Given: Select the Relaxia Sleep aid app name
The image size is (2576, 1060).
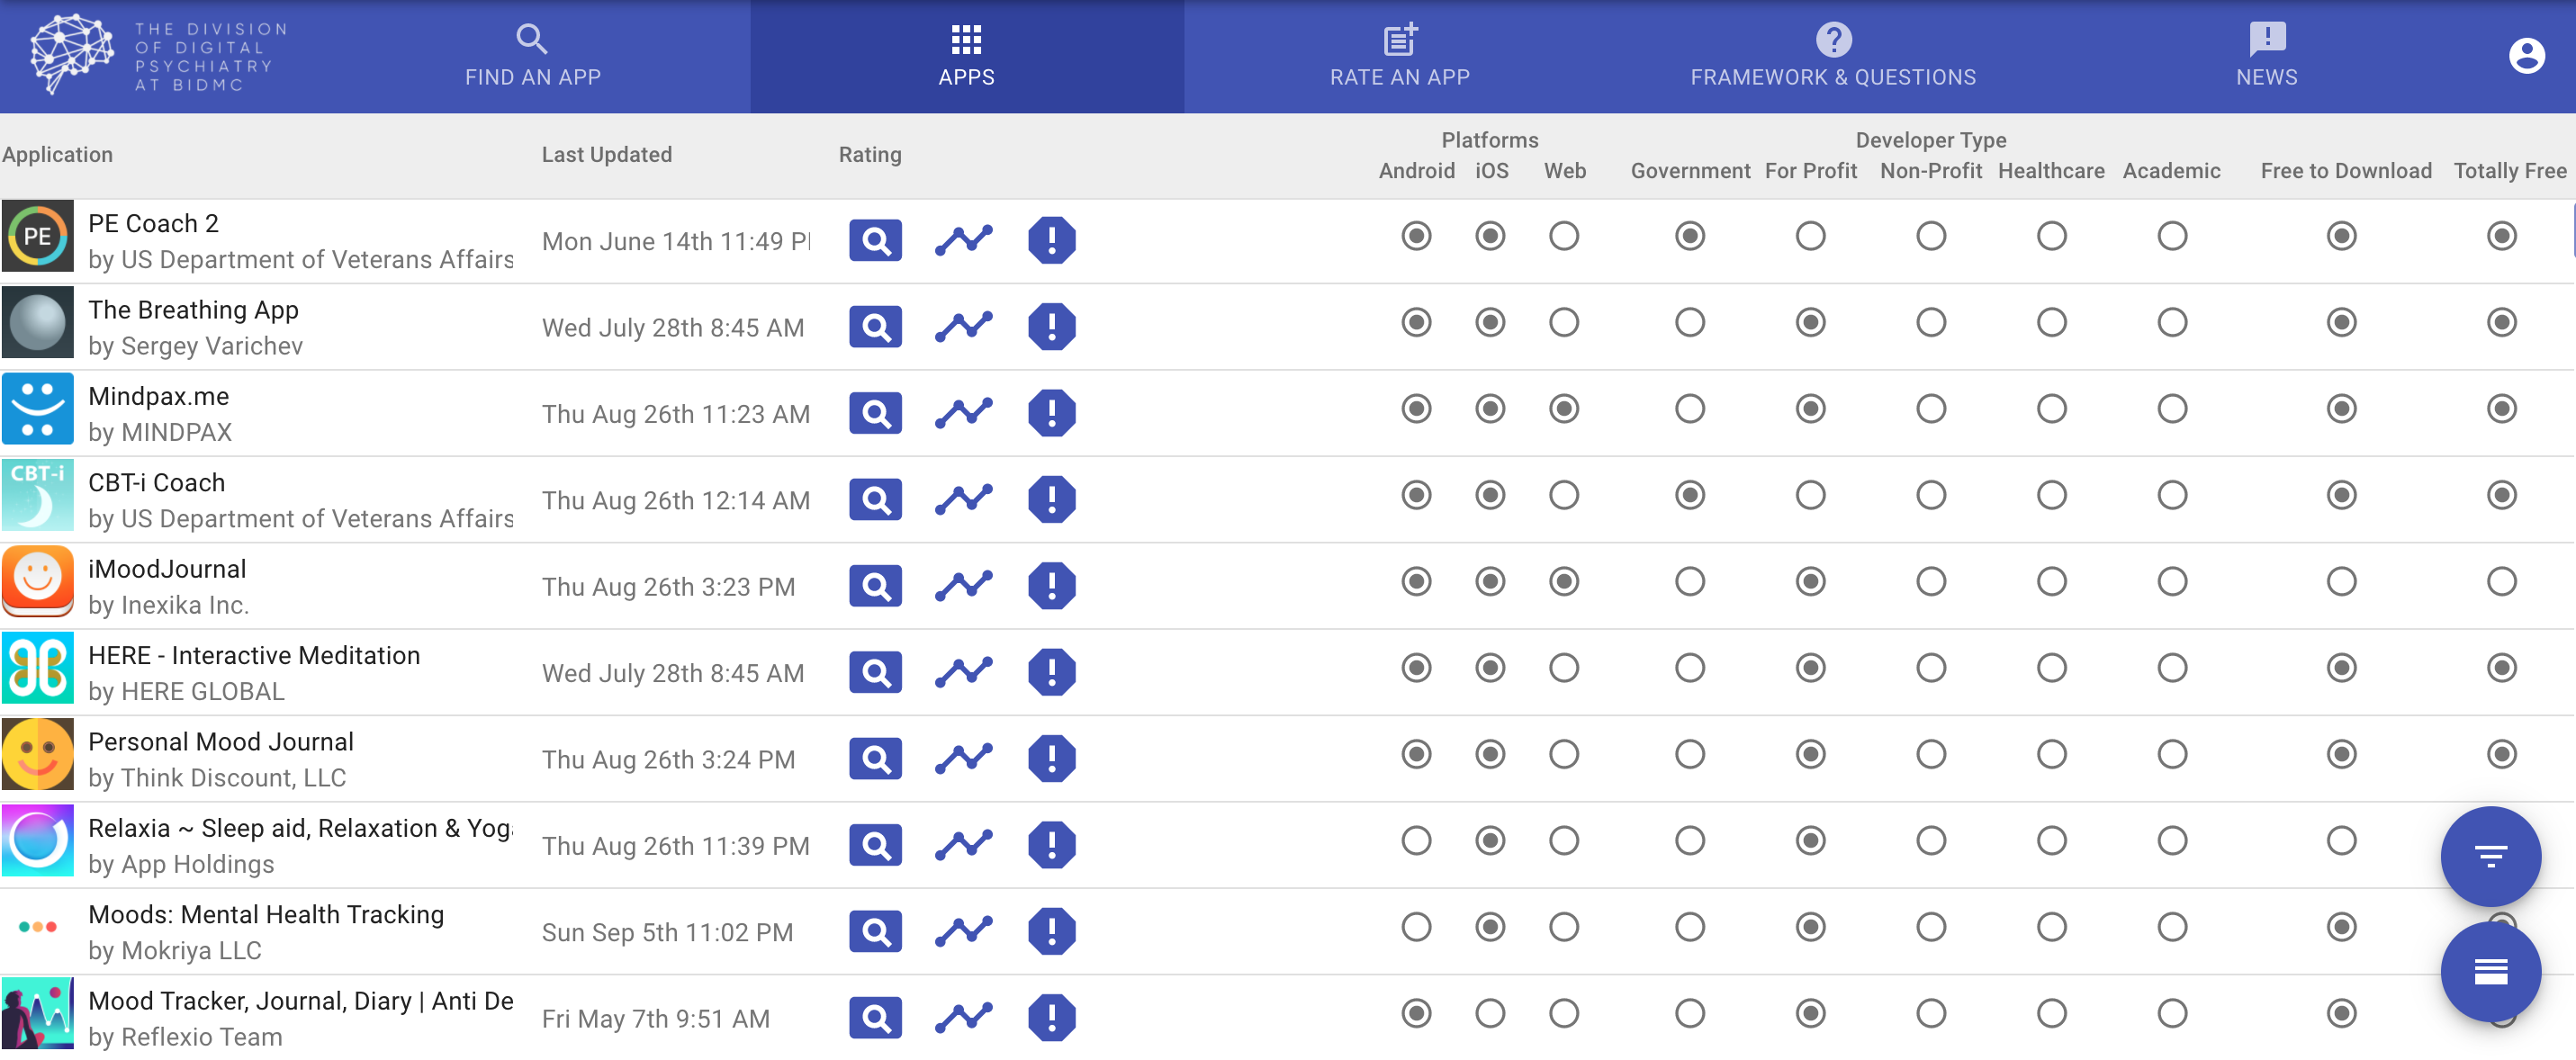Looking at the screenshot, I should 300,829.
